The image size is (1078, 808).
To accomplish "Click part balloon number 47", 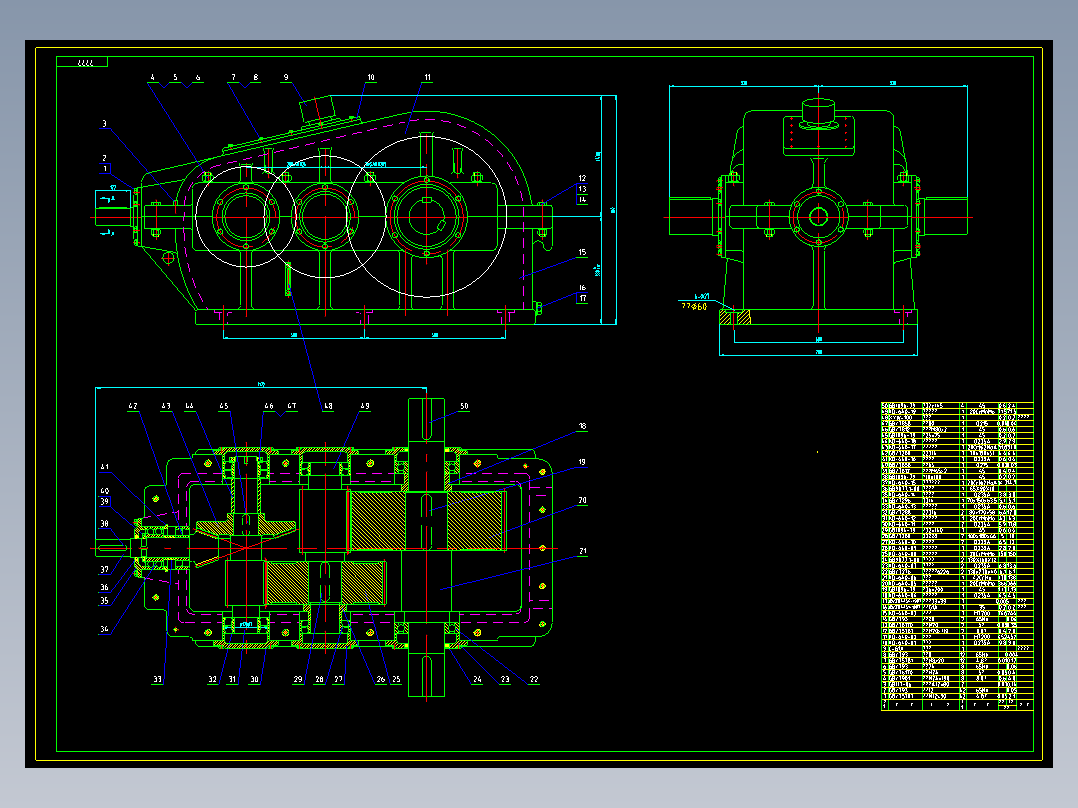I will point(292,406).
